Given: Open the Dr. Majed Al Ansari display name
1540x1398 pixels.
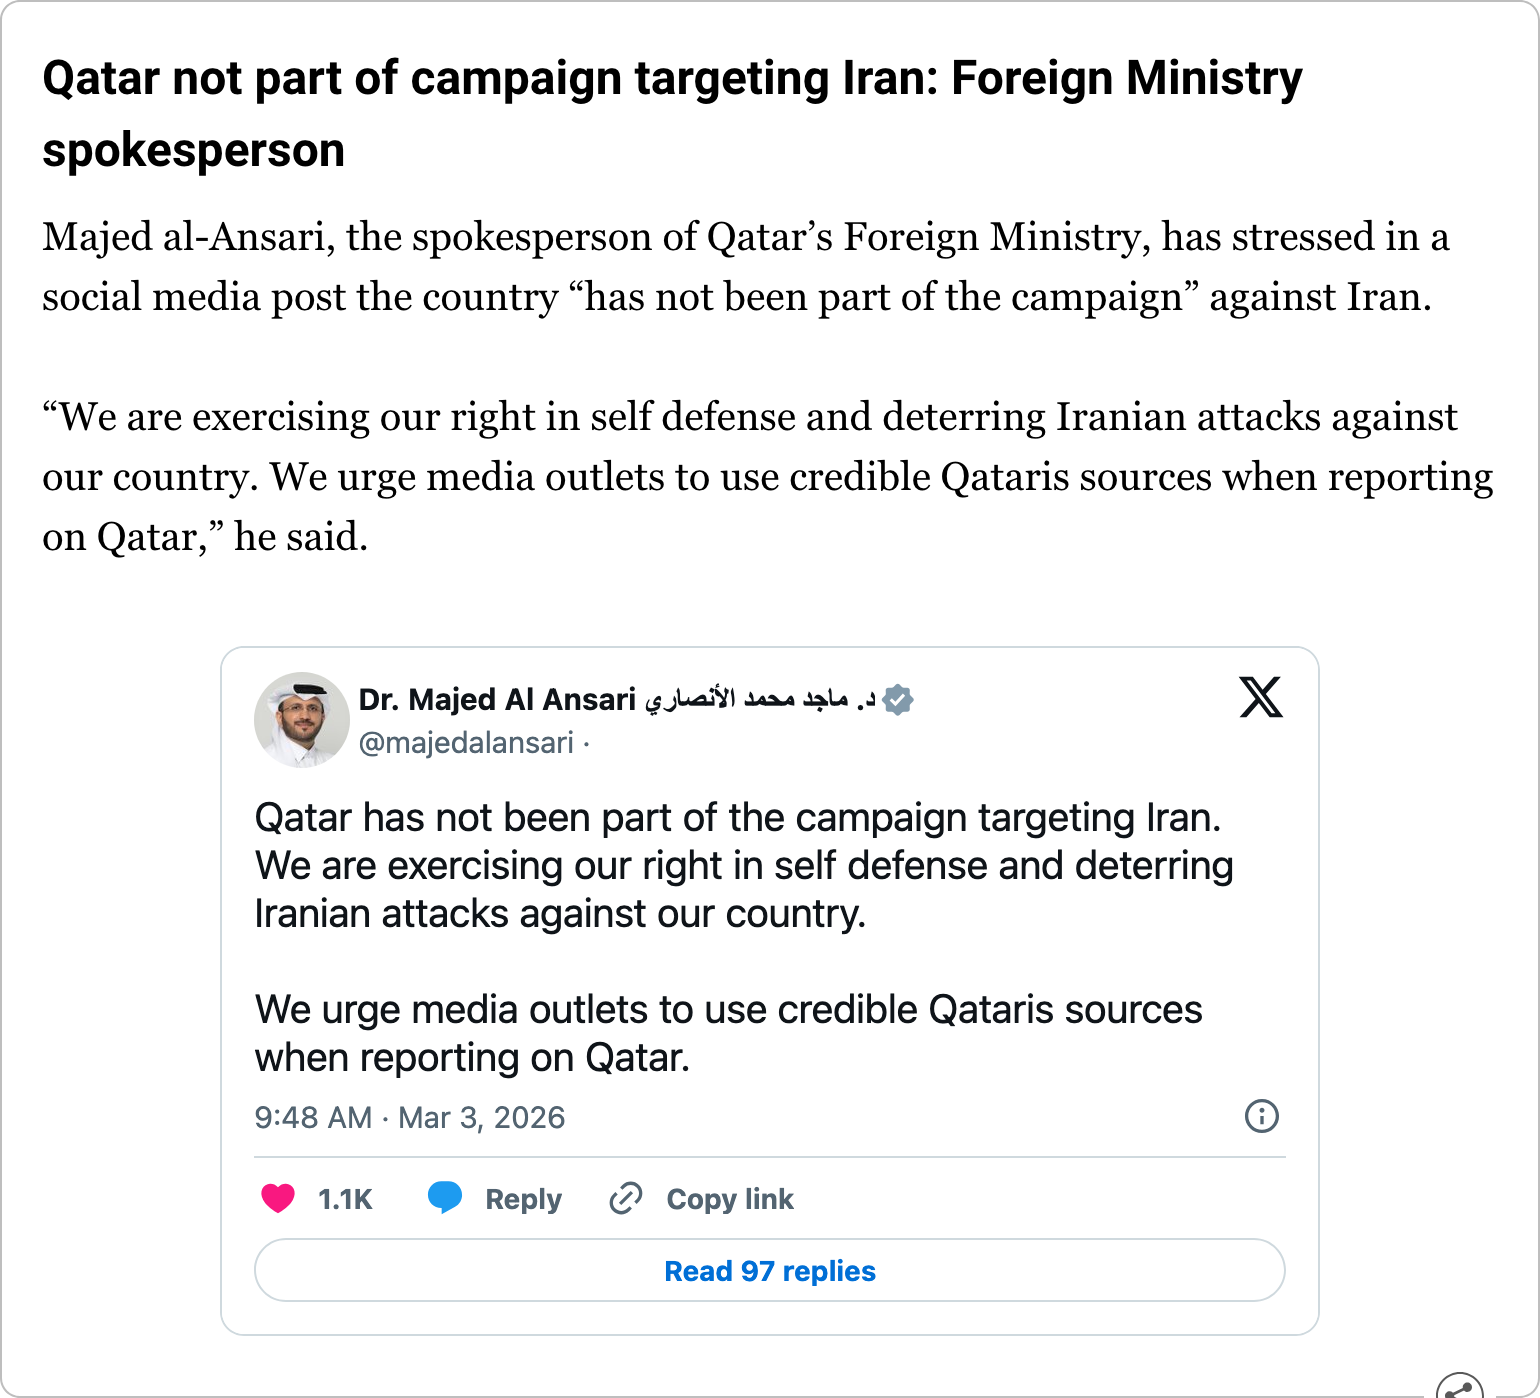Looking at the screenshot, I should [x=497, y=700].
